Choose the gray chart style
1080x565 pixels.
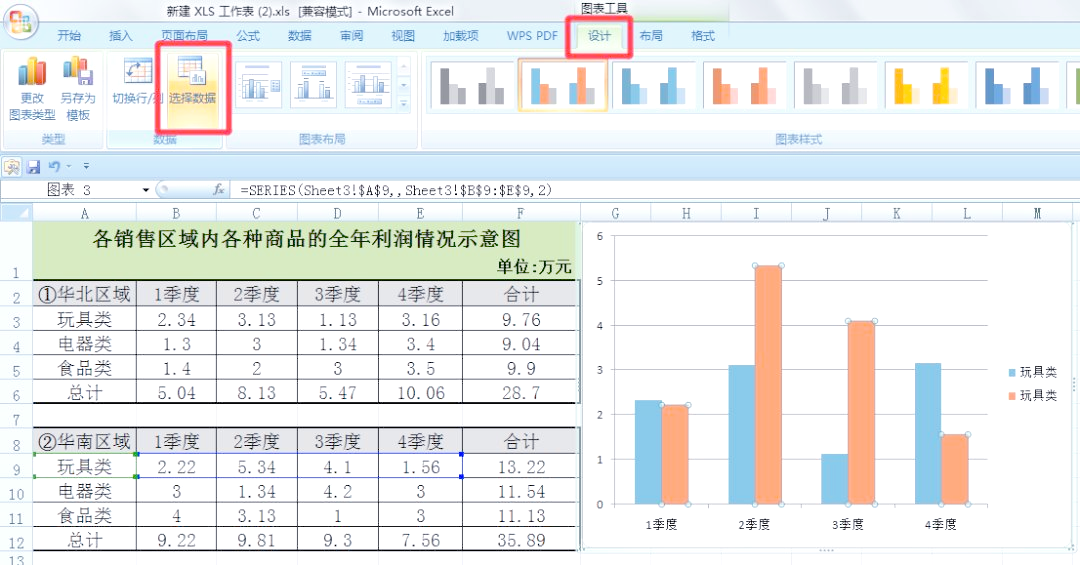(471, 86)
